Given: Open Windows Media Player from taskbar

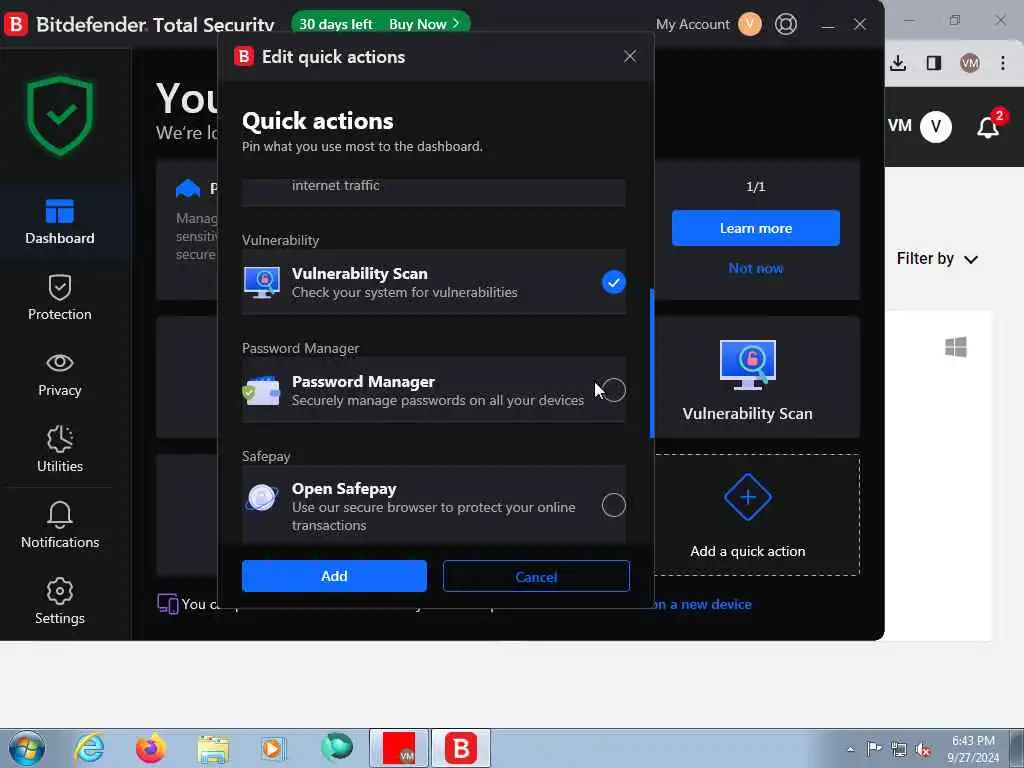Looking at the screenshot, I should coord(272,748).
